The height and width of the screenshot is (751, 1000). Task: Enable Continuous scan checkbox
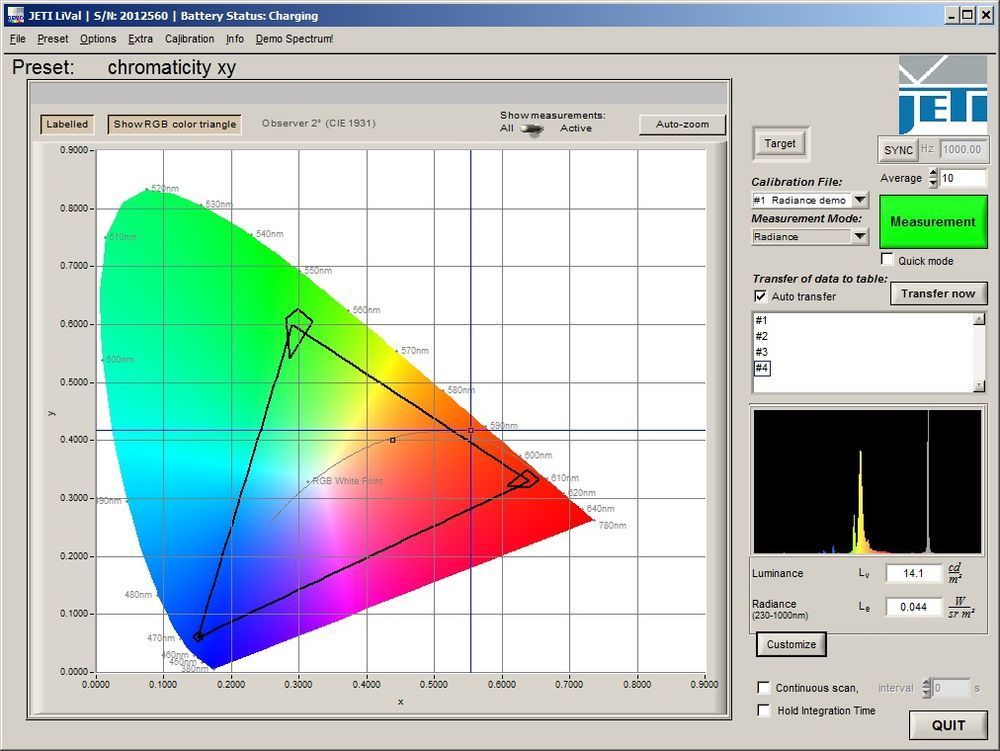764,688
